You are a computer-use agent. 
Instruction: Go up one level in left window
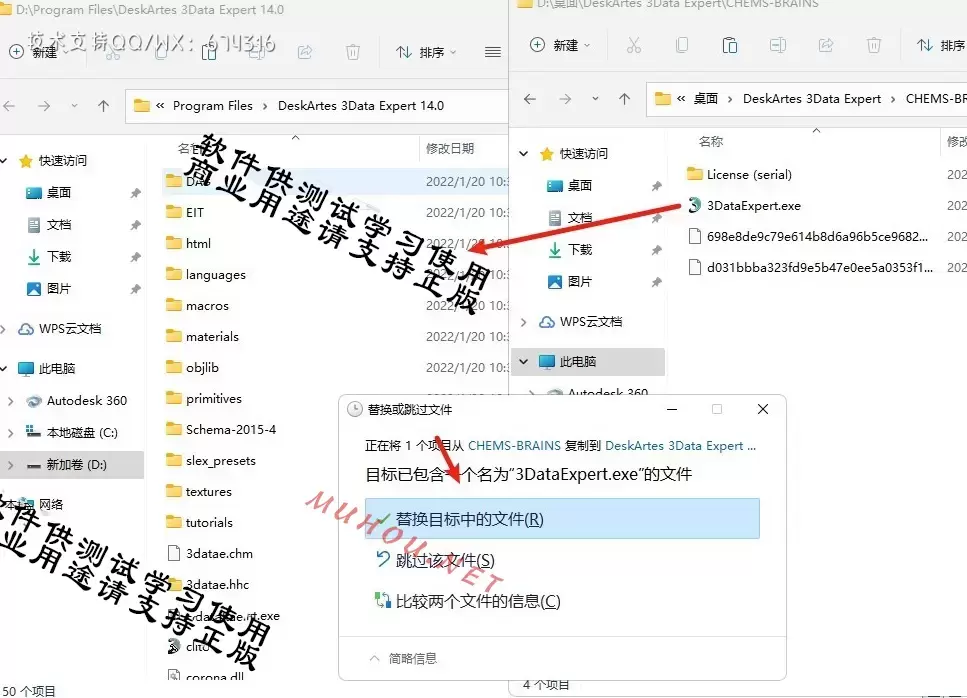(x=104, y=105)
